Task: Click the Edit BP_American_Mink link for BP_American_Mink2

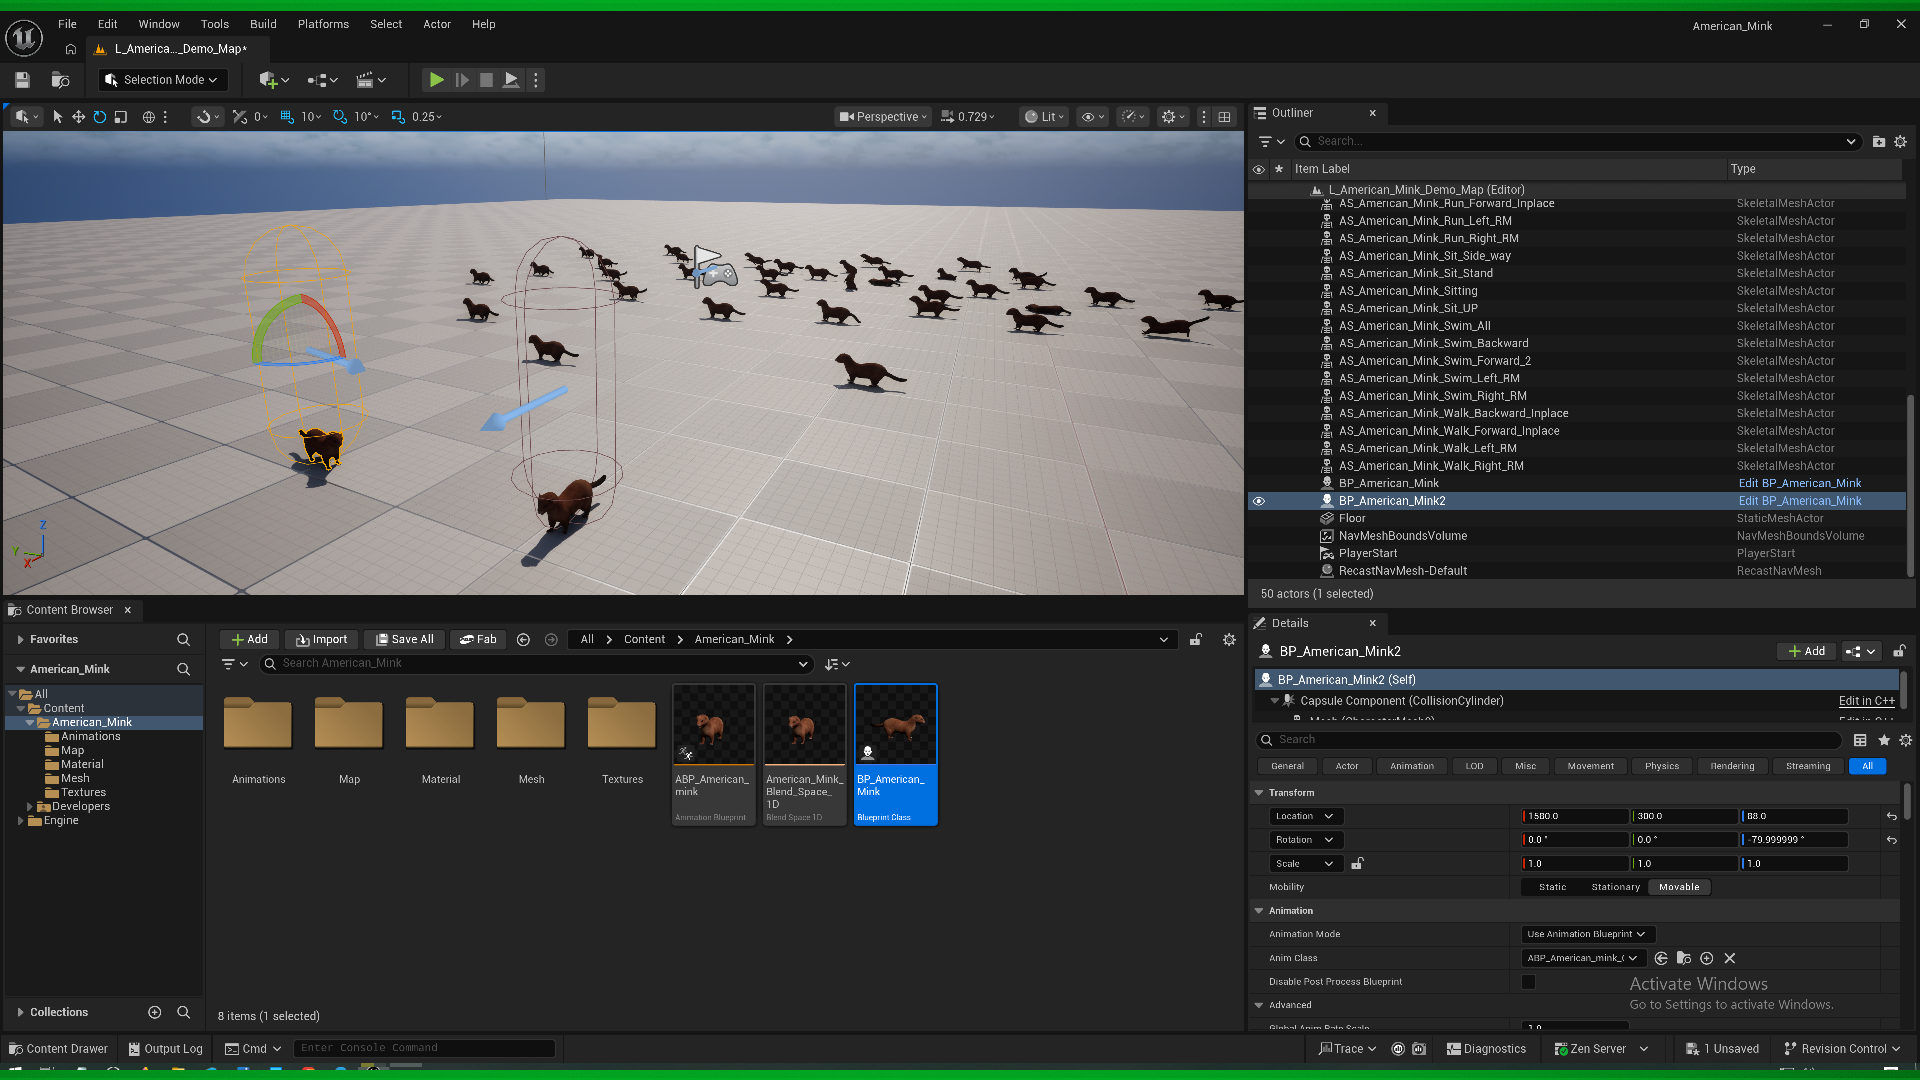Action: [x=1800, y=501]
